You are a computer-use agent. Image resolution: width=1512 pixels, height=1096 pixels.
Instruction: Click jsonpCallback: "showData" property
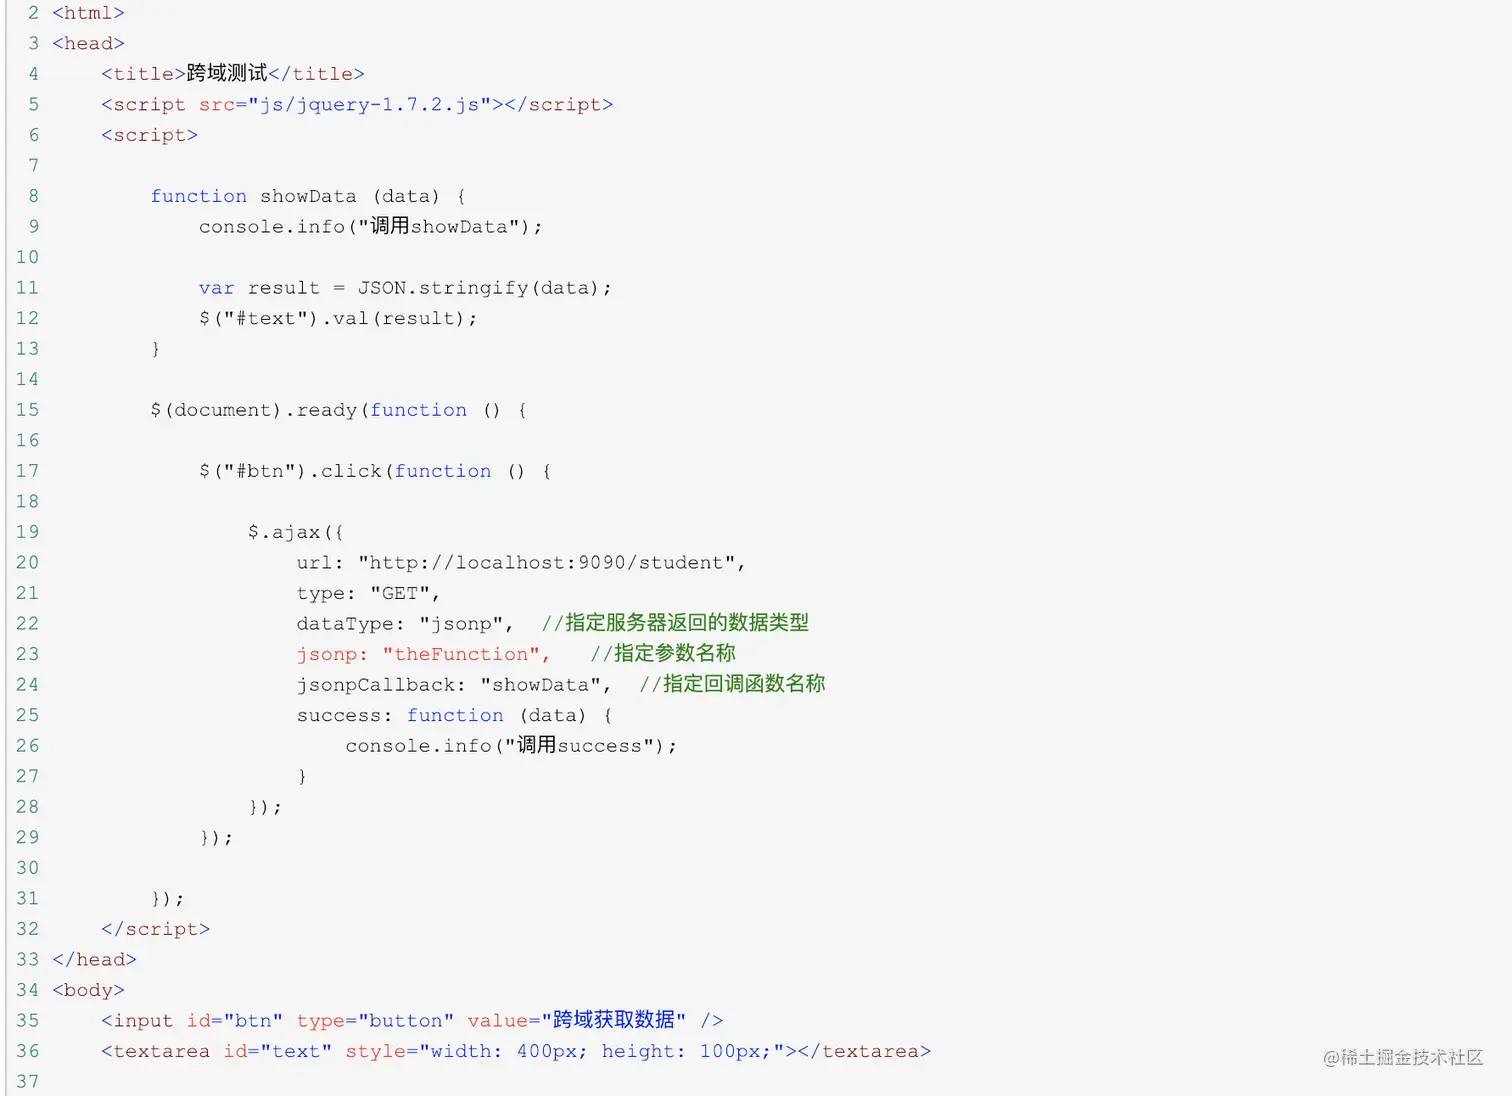(453, 685)
